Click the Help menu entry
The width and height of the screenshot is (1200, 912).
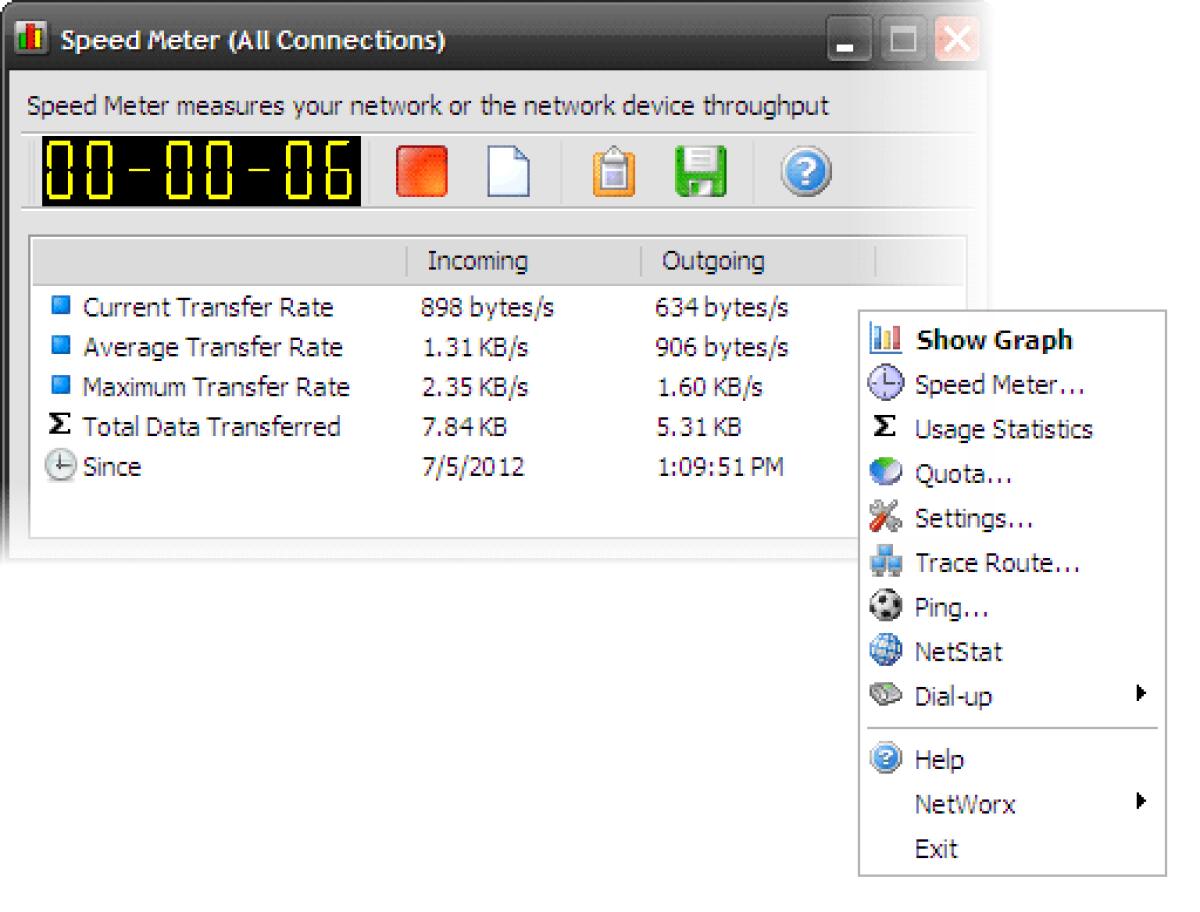(938, 759)
